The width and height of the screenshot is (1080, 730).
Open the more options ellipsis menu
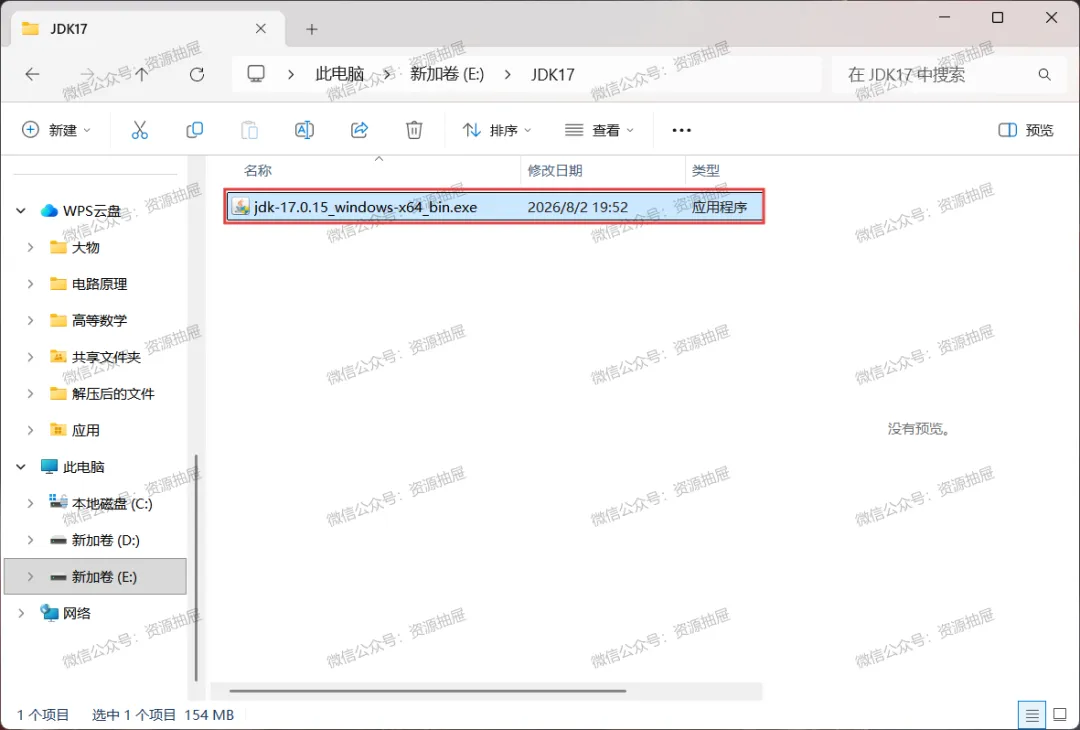click(681, 130)
